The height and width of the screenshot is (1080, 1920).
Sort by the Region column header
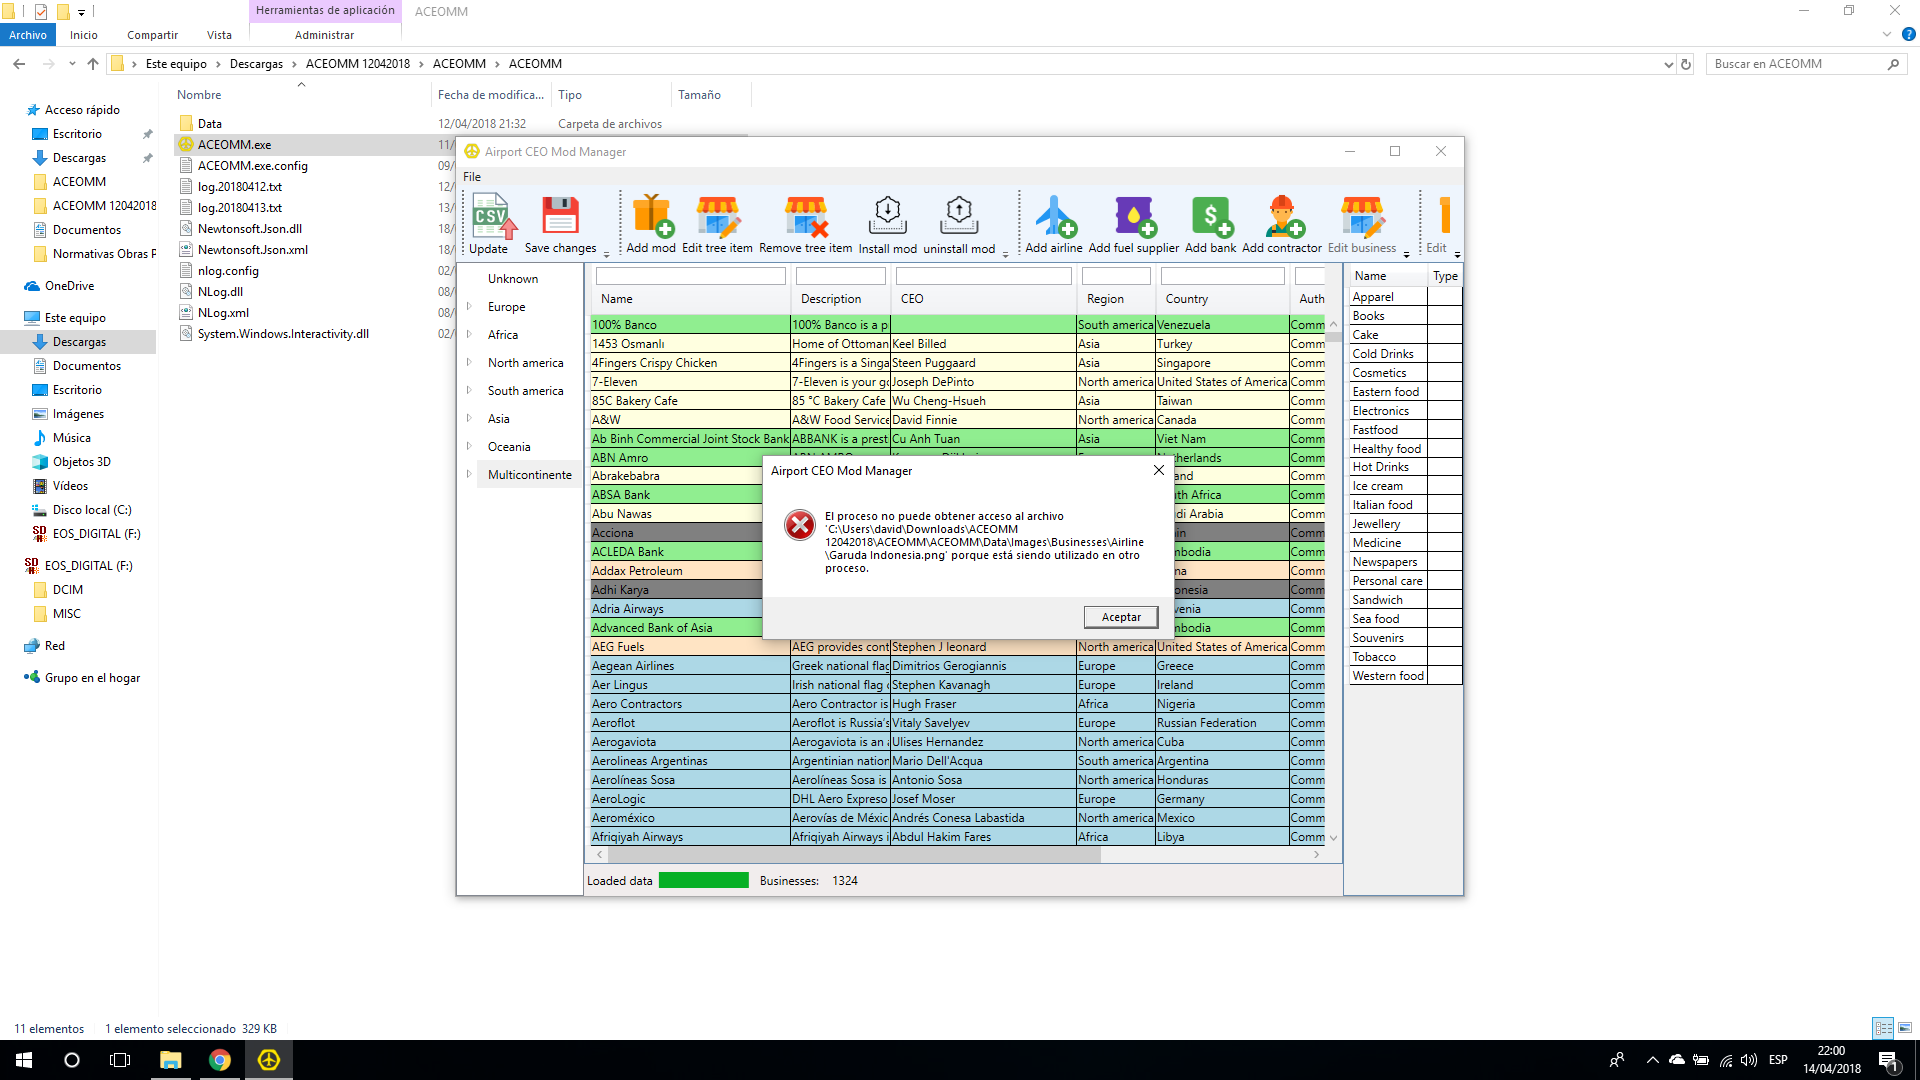click(1105, 299)
